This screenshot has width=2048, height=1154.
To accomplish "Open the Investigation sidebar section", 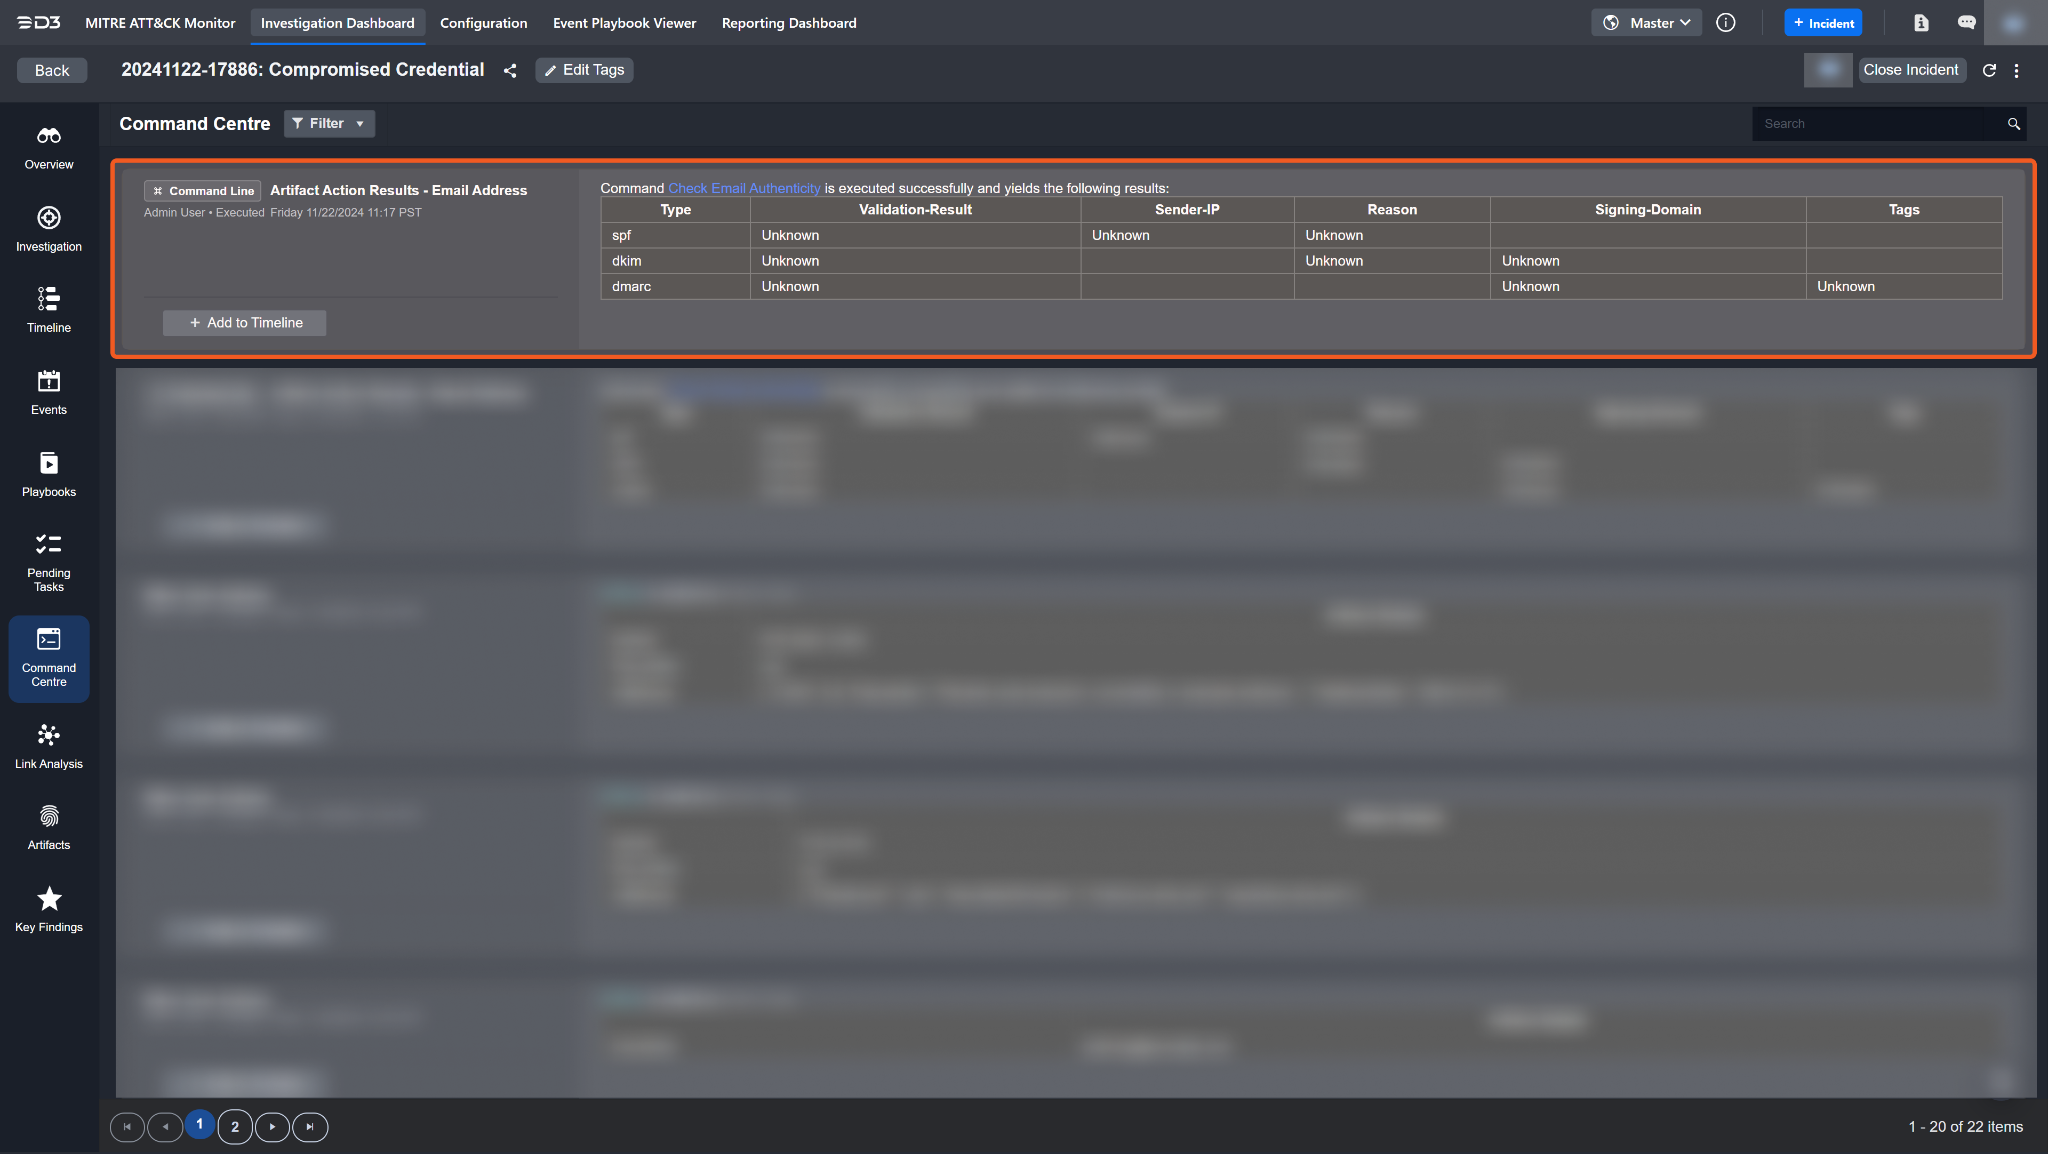I will point(49,229).
